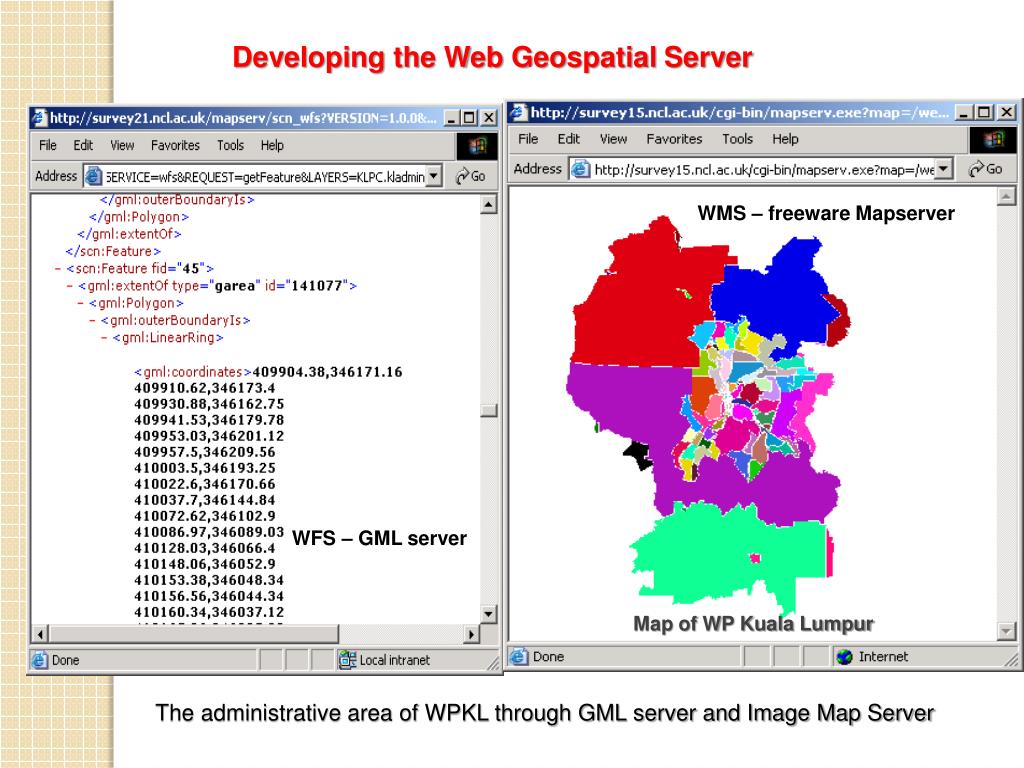Open File menu in survey15 window

tap(528, 138)
